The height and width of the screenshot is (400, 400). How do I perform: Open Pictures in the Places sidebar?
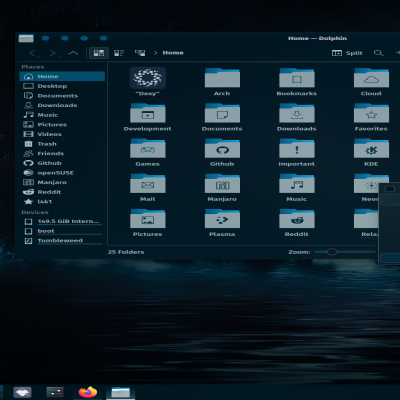point(62,125)
